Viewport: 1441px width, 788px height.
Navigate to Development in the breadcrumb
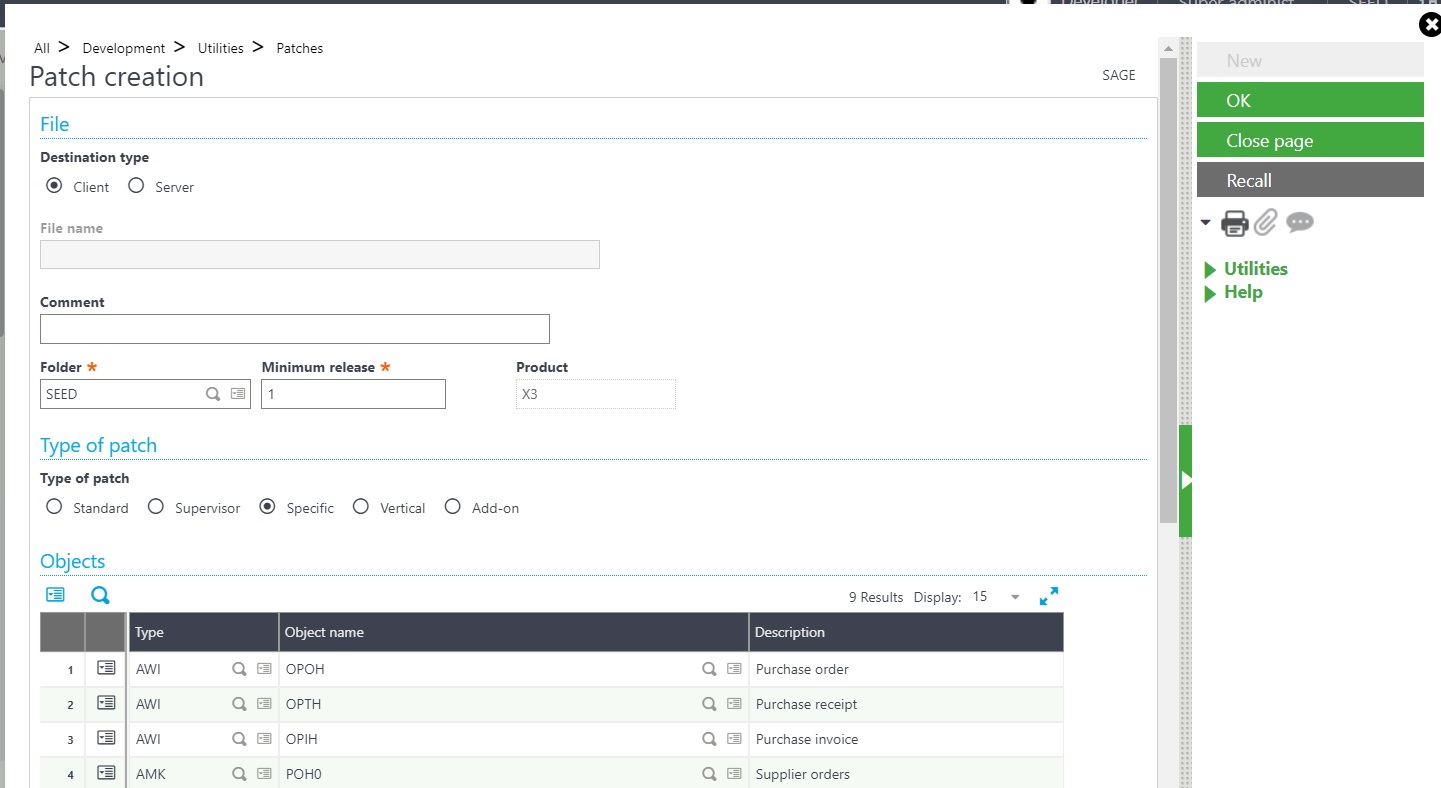coord(123,47)
